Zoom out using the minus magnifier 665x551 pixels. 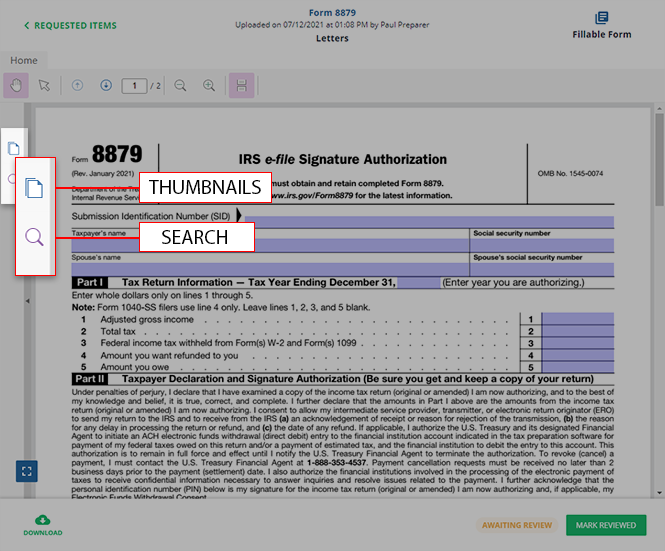pos(181,86)
